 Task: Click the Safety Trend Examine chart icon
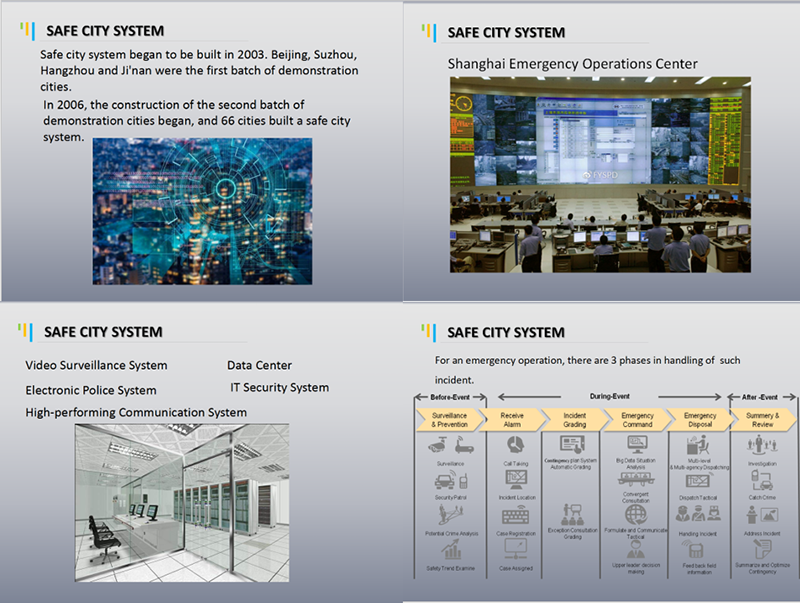tap(451, 550)
